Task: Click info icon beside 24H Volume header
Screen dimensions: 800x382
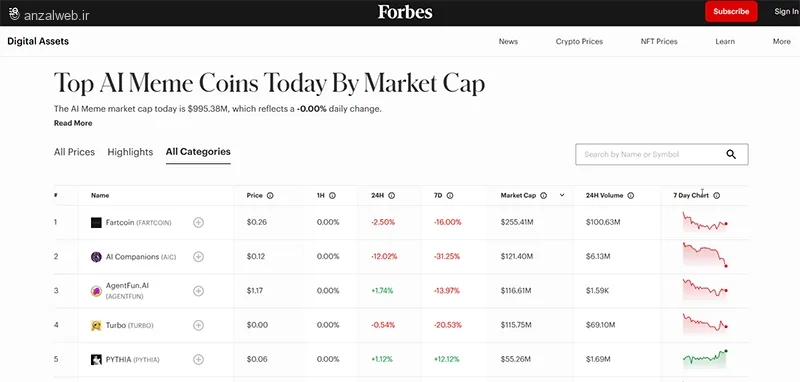Action: click(x=631, y=195)
